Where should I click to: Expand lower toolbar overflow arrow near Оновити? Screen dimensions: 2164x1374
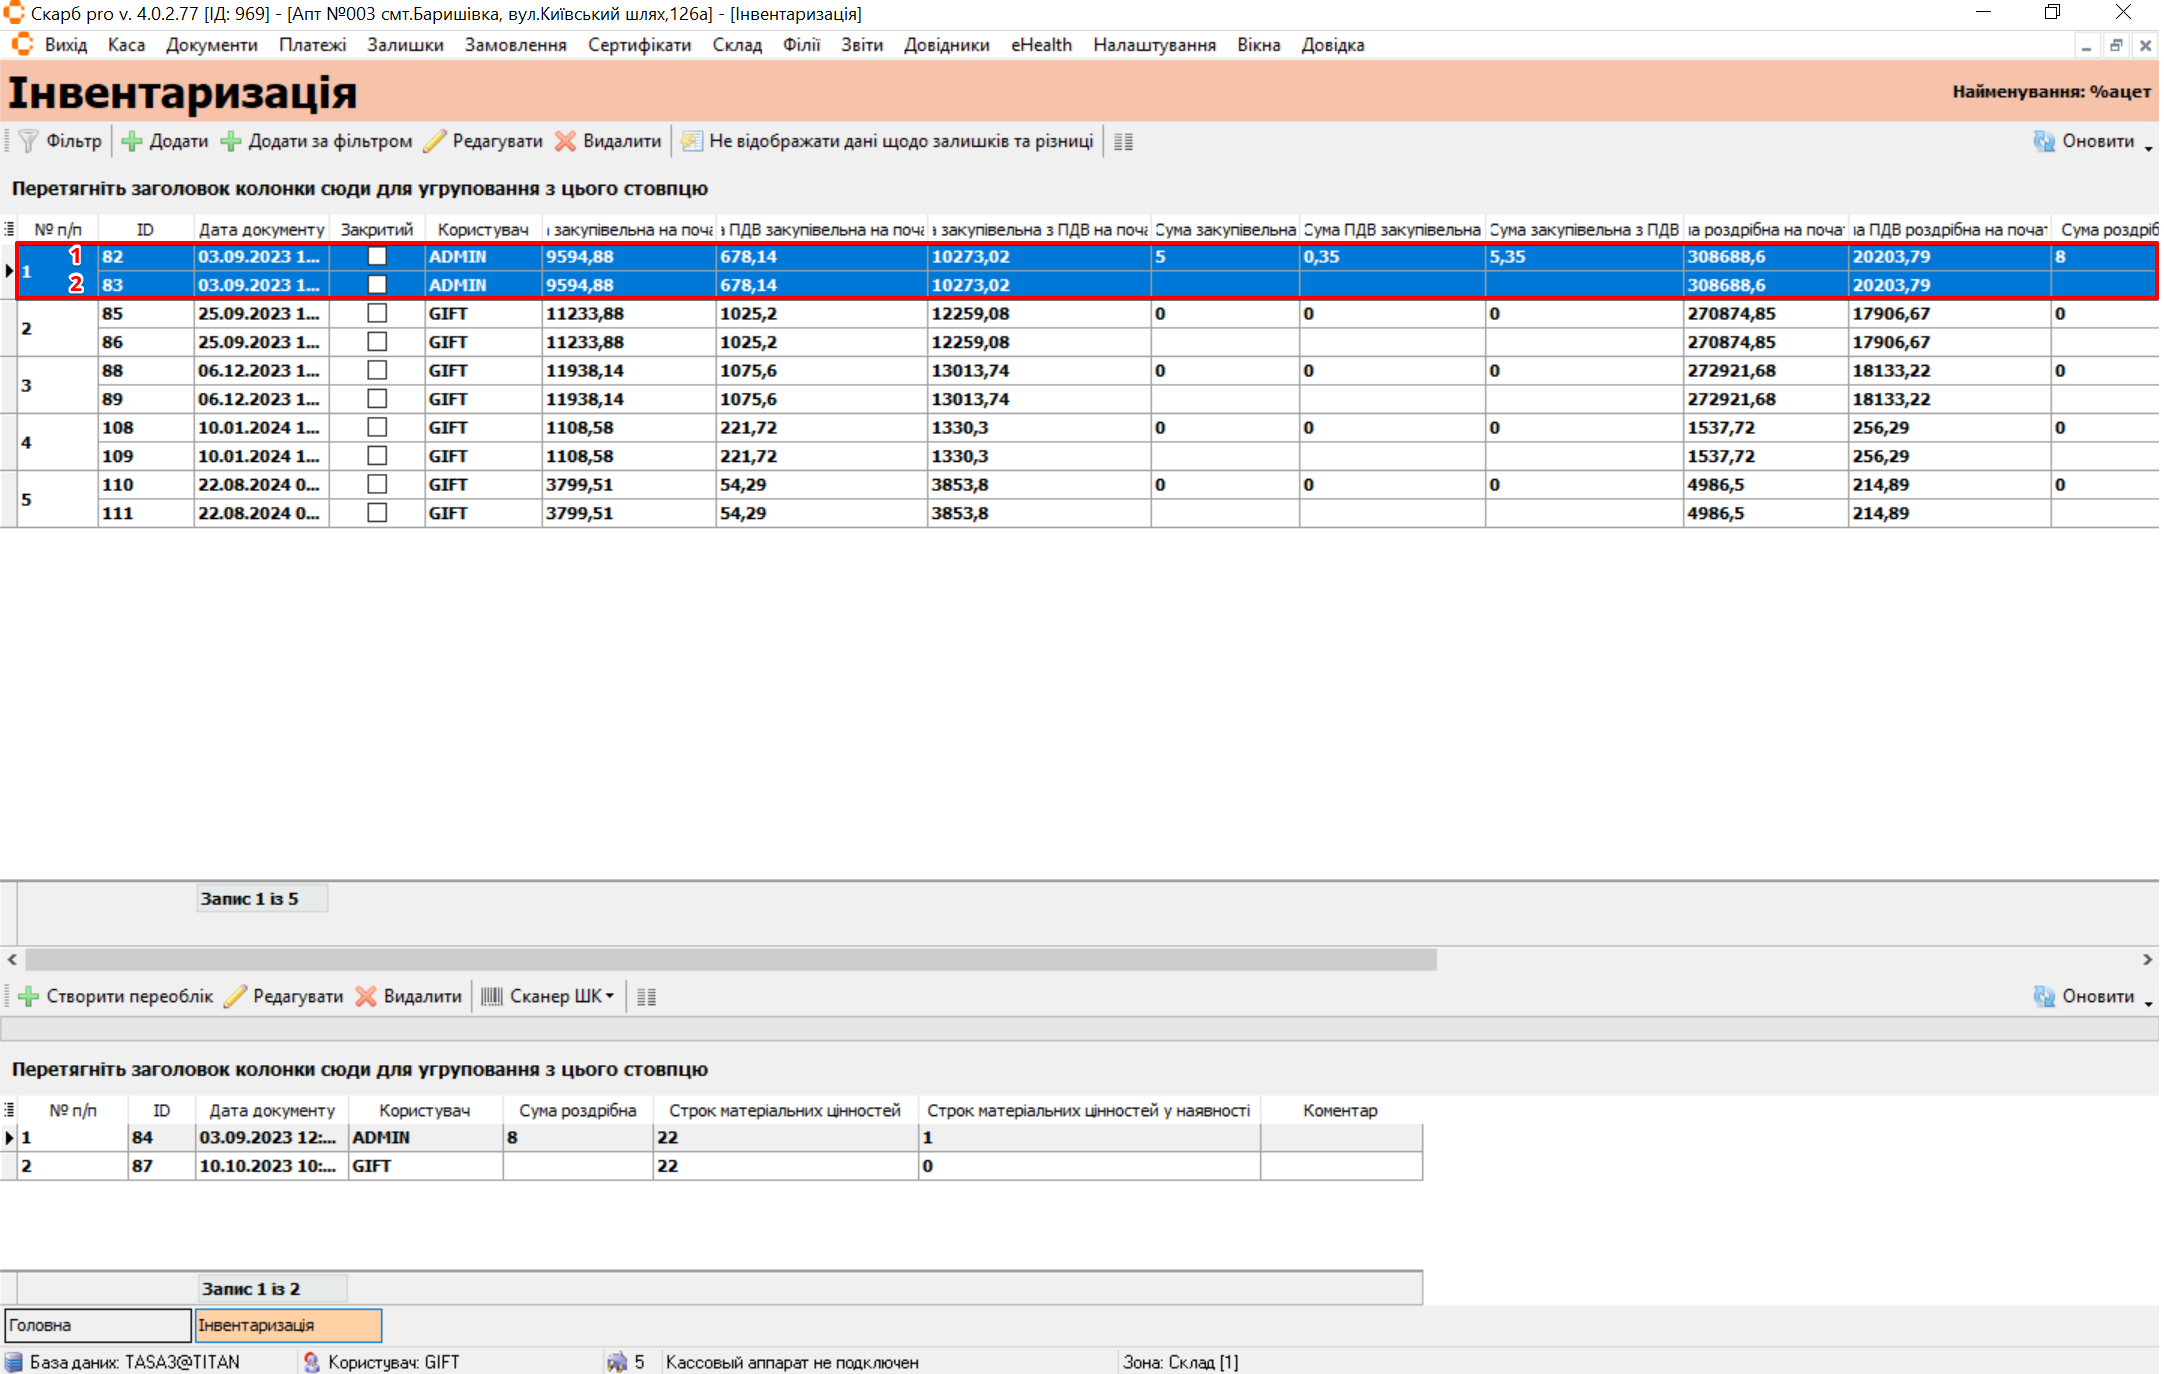click(x=2148, y=1004)
